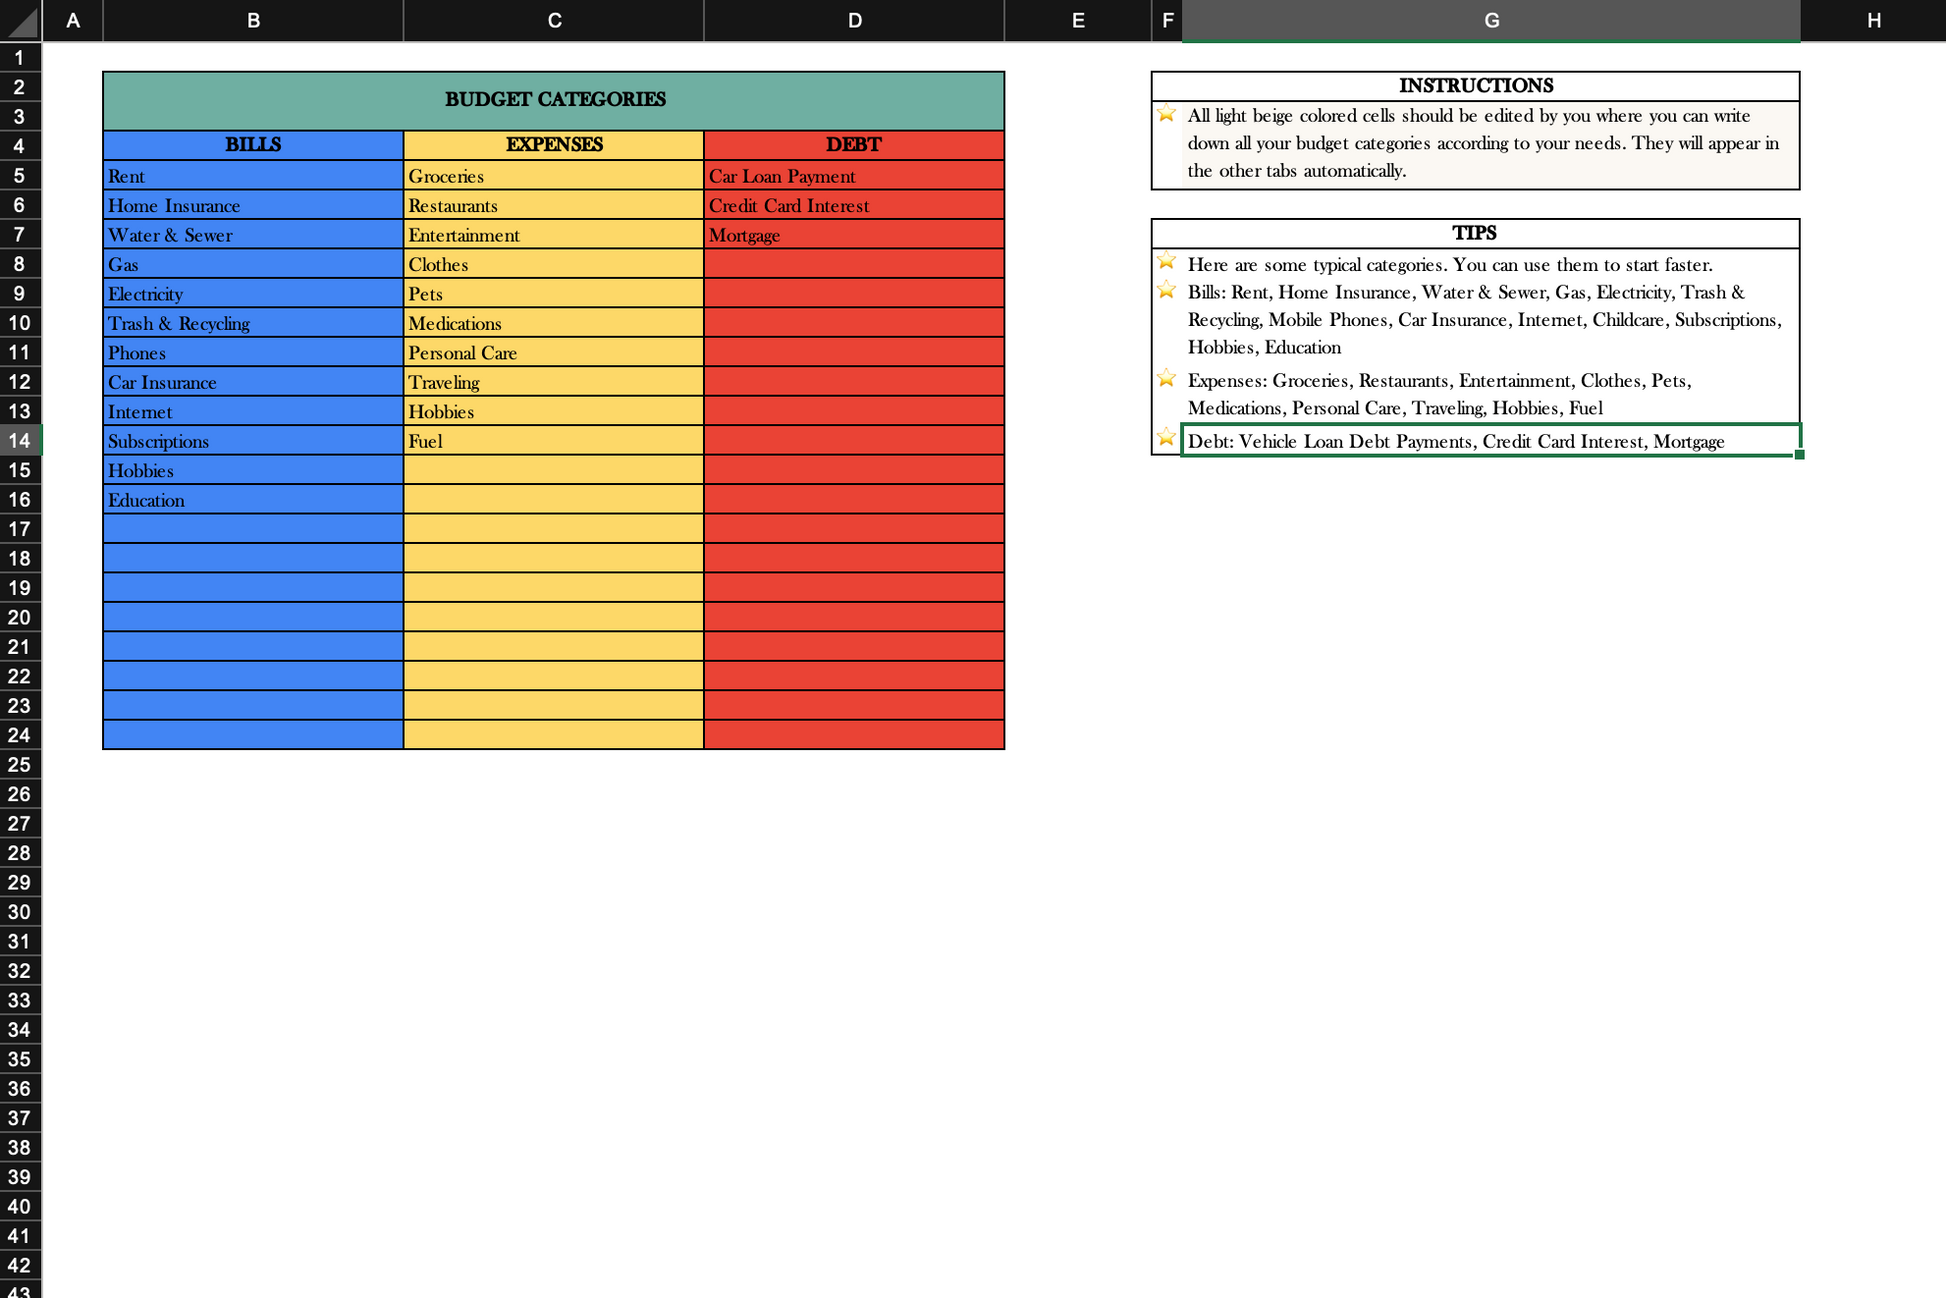Screen dimensions: 1946x1298
Task: Select row 14 header
Action: [x=20, y=441]
